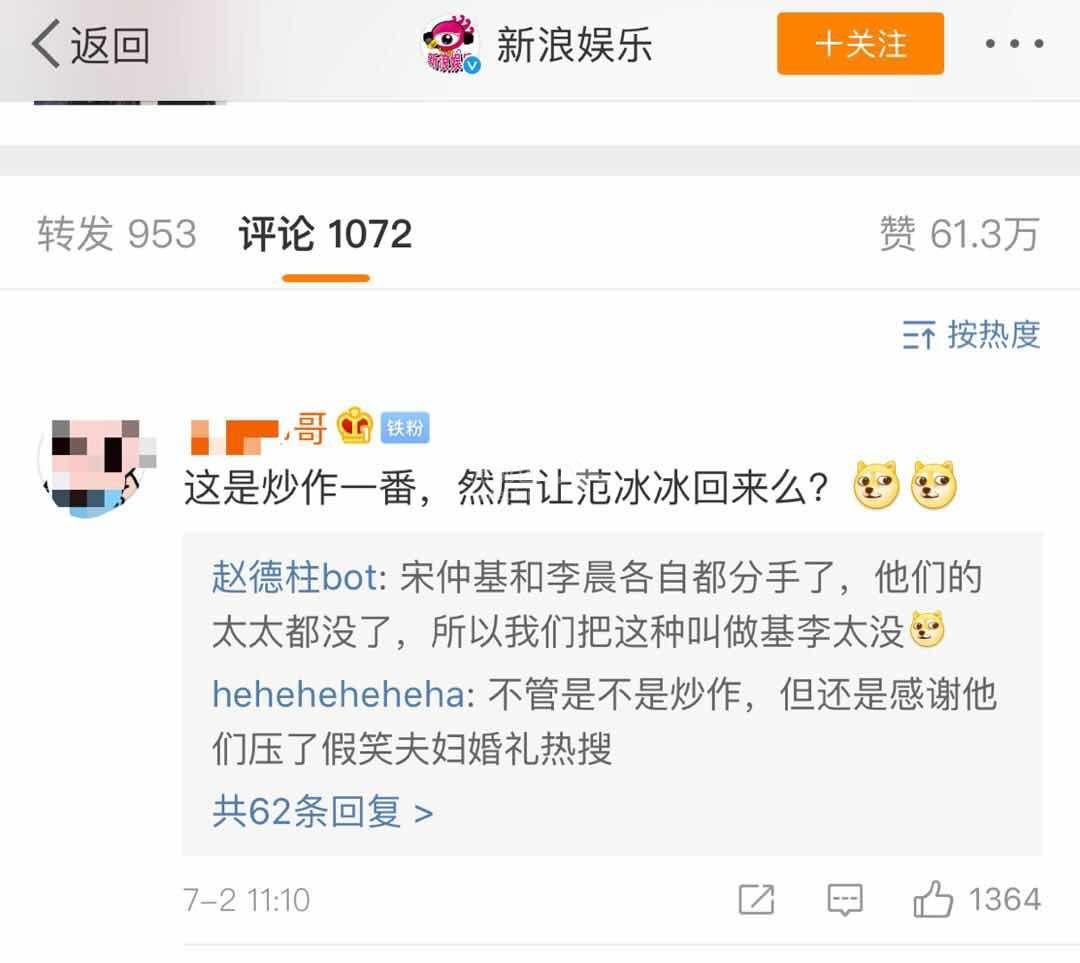Open 赵德柱bot user profile link
The height and width of the screenshot is (963, 1080).
(295, 577)
